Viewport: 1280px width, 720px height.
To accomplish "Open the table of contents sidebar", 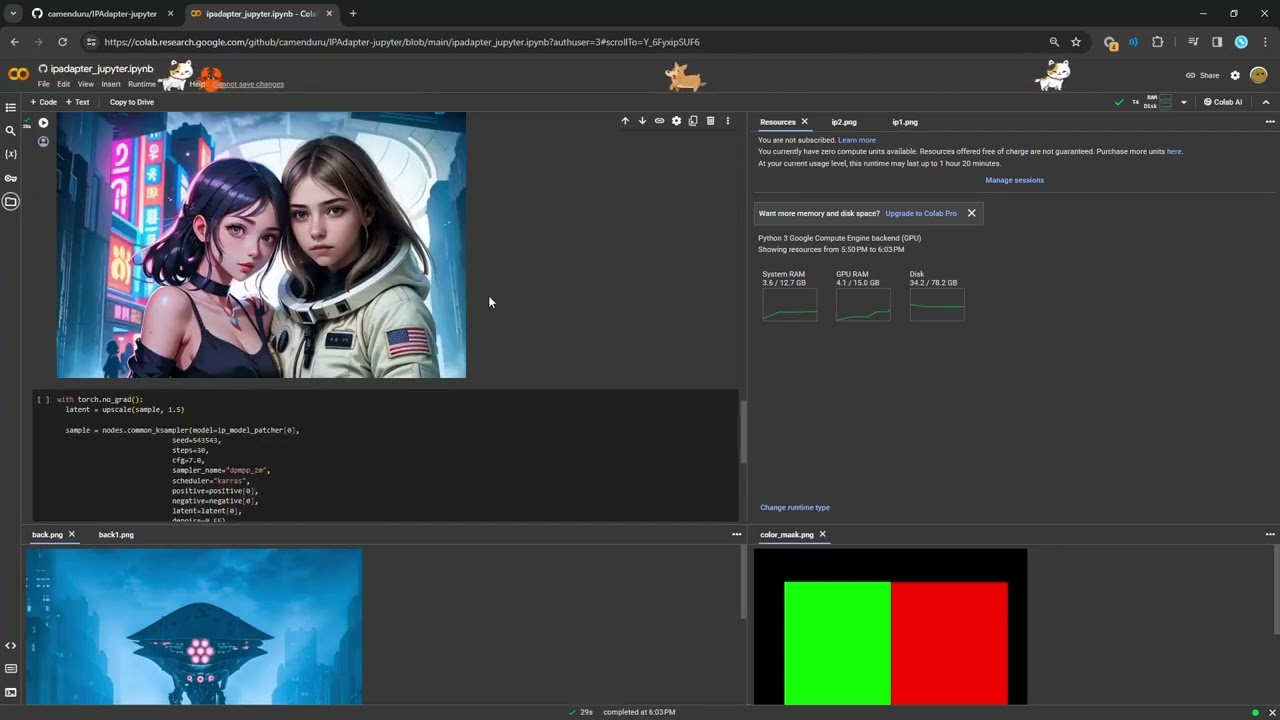I will click(x=11, y=107).
